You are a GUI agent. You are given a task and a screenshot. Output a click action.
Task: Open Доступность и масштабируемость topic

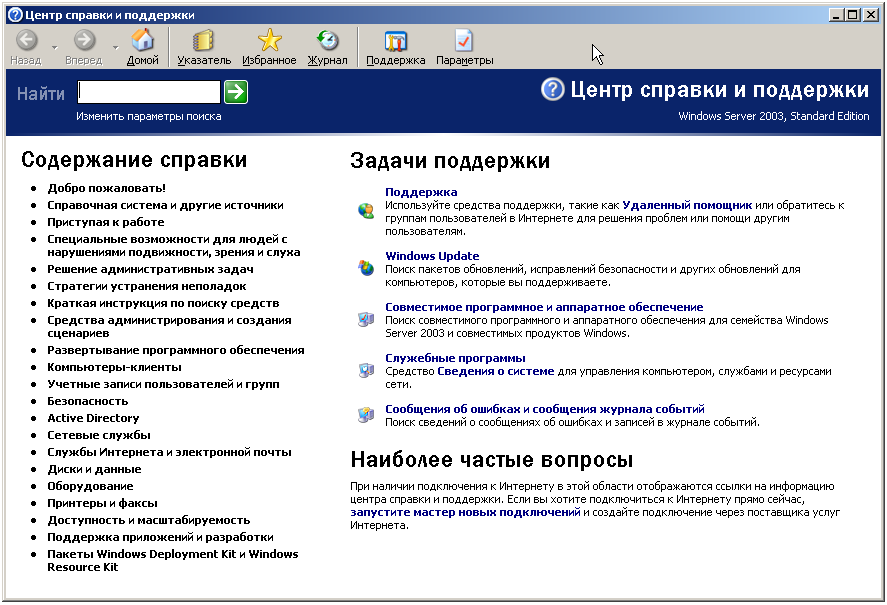[x=148, y=520]
